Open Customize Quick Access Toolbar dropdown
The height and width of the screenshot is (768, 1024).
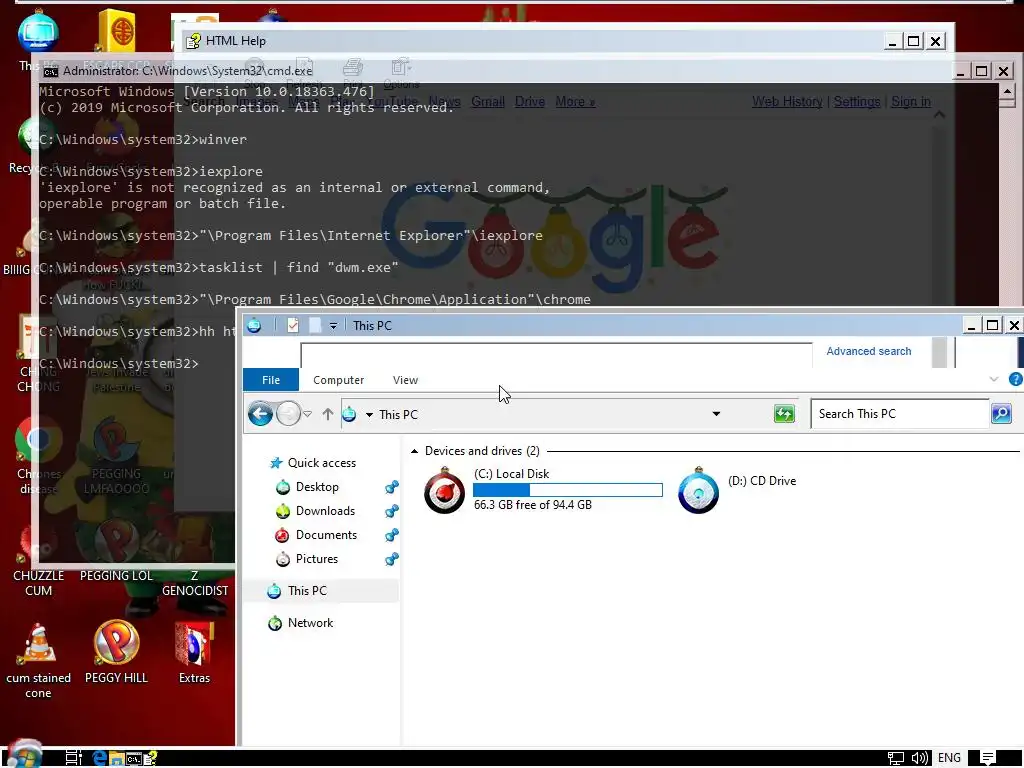coord(333,325)
